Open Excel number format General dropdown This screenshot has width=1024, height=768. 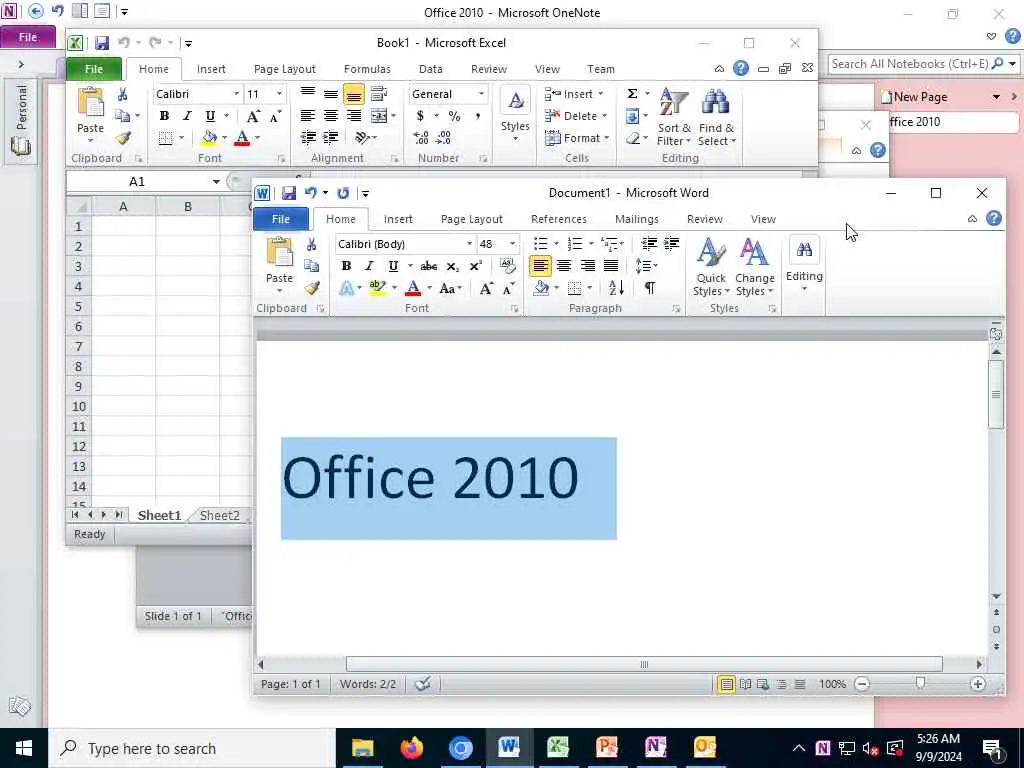point(481,94)
